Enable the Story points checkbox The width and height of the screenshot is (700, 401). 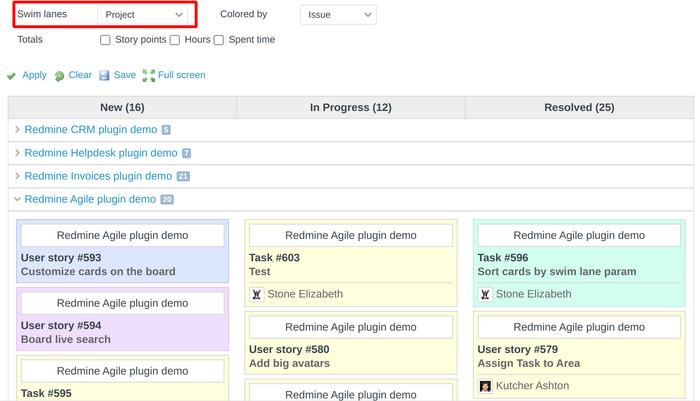coord(105,40)
